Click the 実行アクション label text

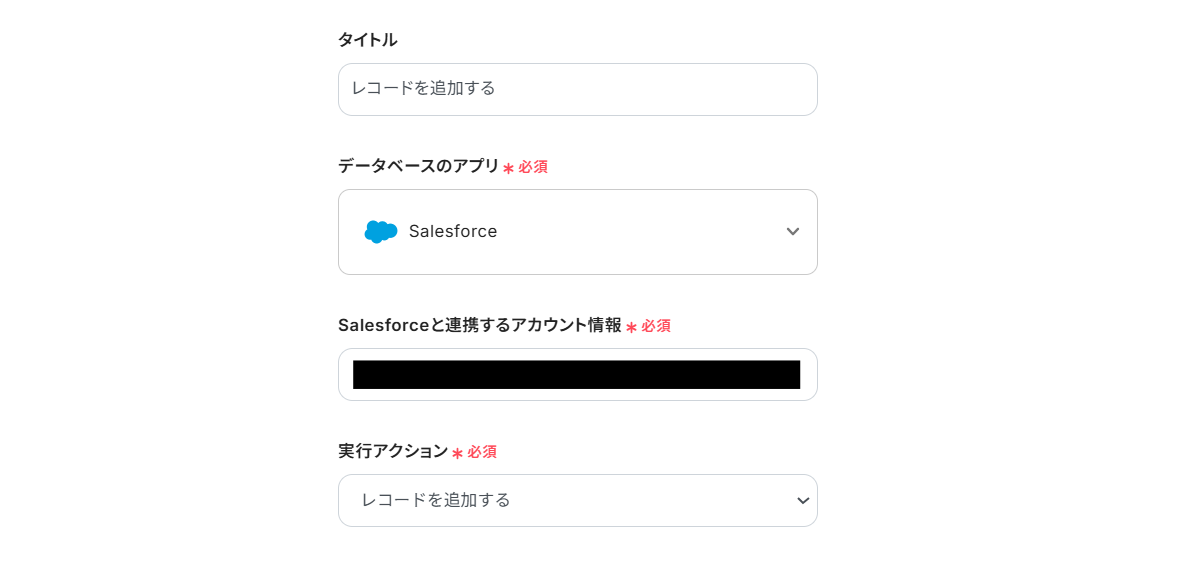393,451
